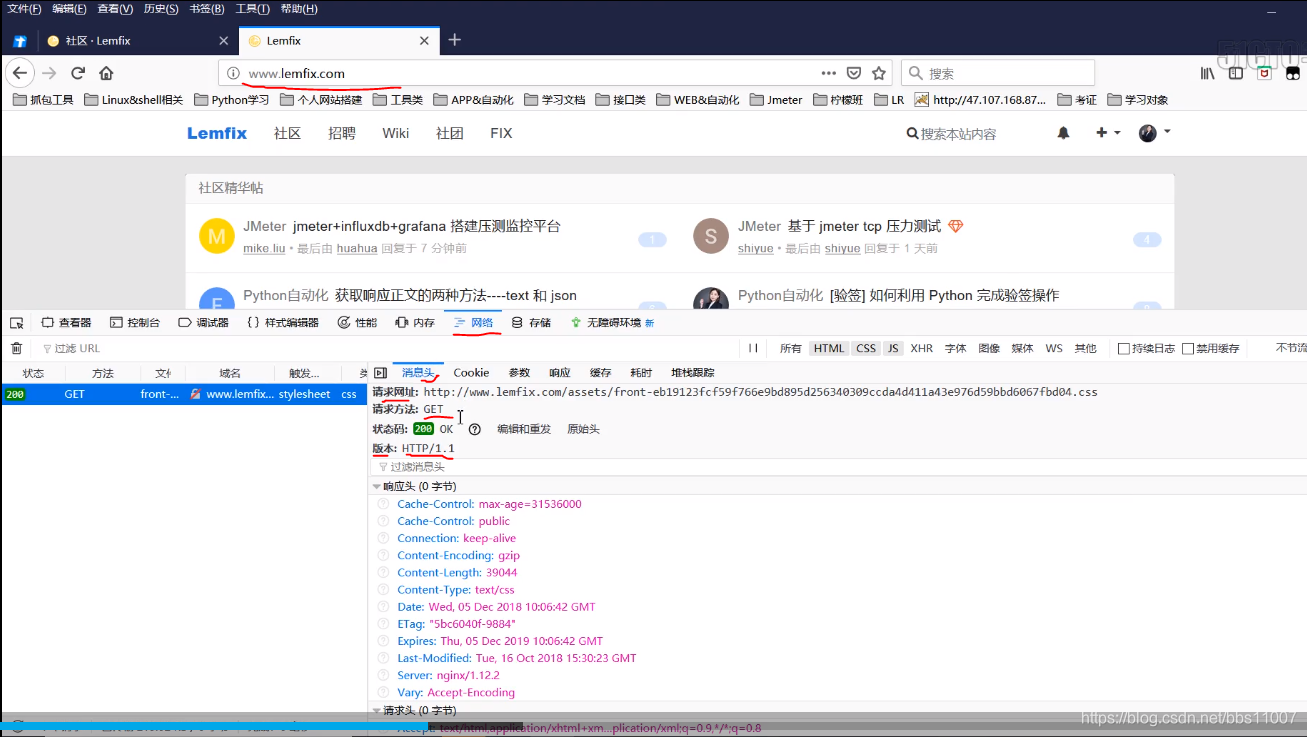This screenshot has width=1307, height=737.
Task: Open the page actions menu
Action: click(828, 73)
